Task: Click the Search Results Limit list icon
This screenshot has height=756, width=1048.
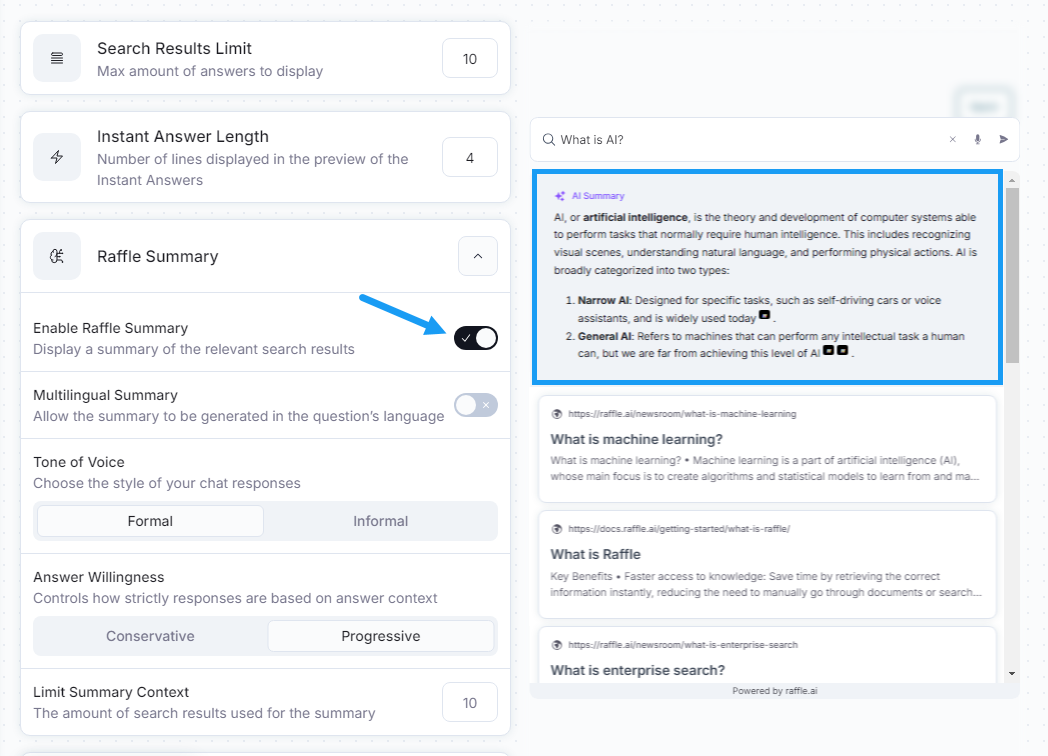Action: pos(57,58)
